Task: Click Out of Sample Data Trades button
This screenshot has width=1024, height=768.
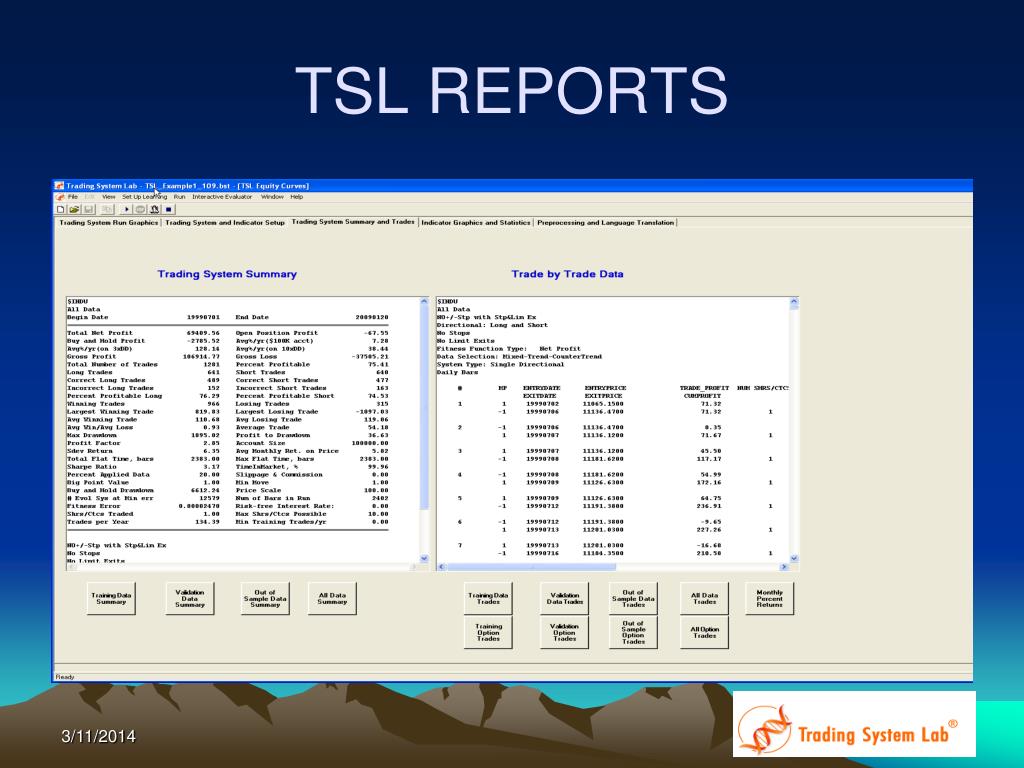Action: [633, 598]
